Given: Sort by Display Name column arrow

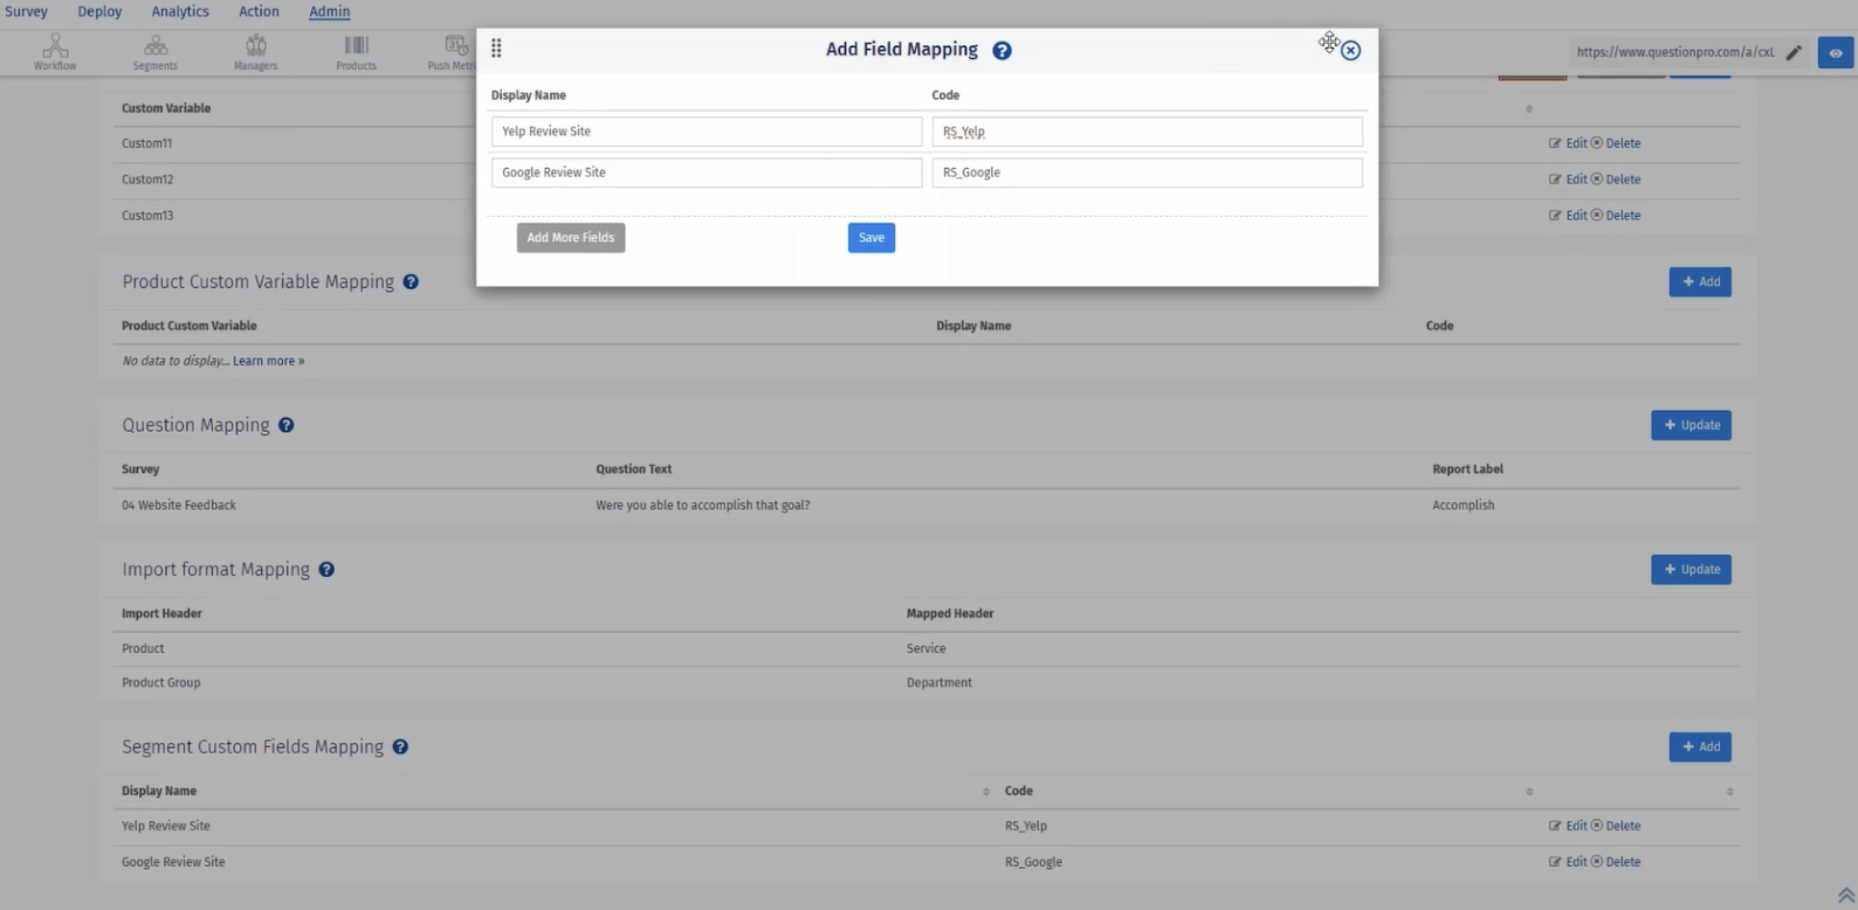Looking at the screenshot, I should tap(985, 791).
